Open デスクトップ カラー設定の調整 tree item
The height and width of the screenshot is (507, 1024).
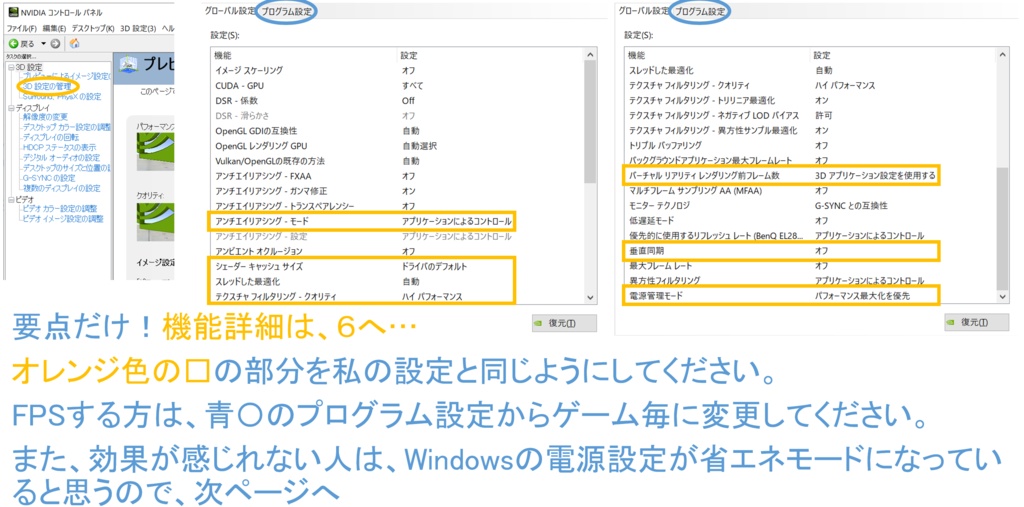[67, 127]
